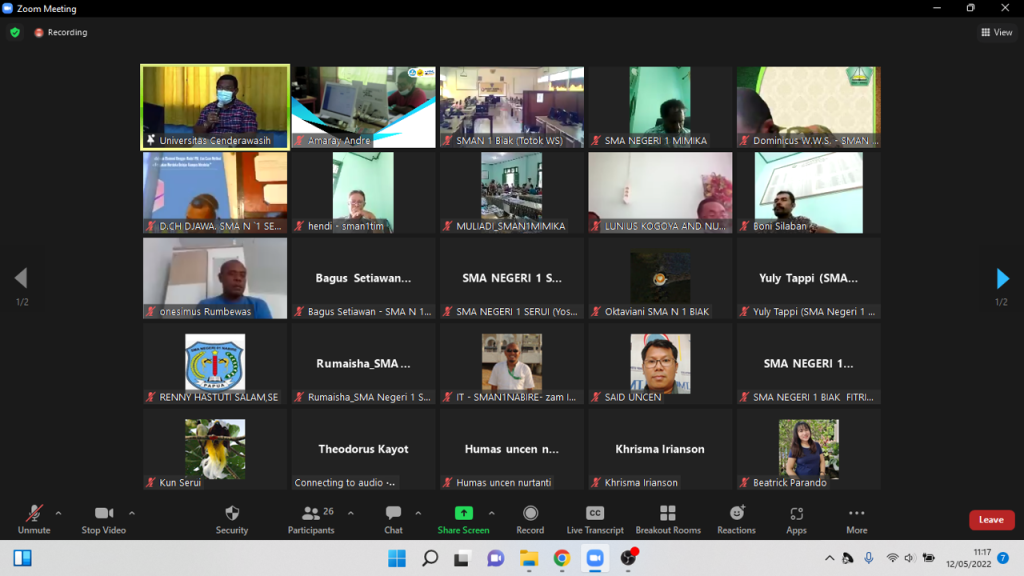Select the onesimus Rumbewas video tile
Screen dimensions: 1024x576
215,278
